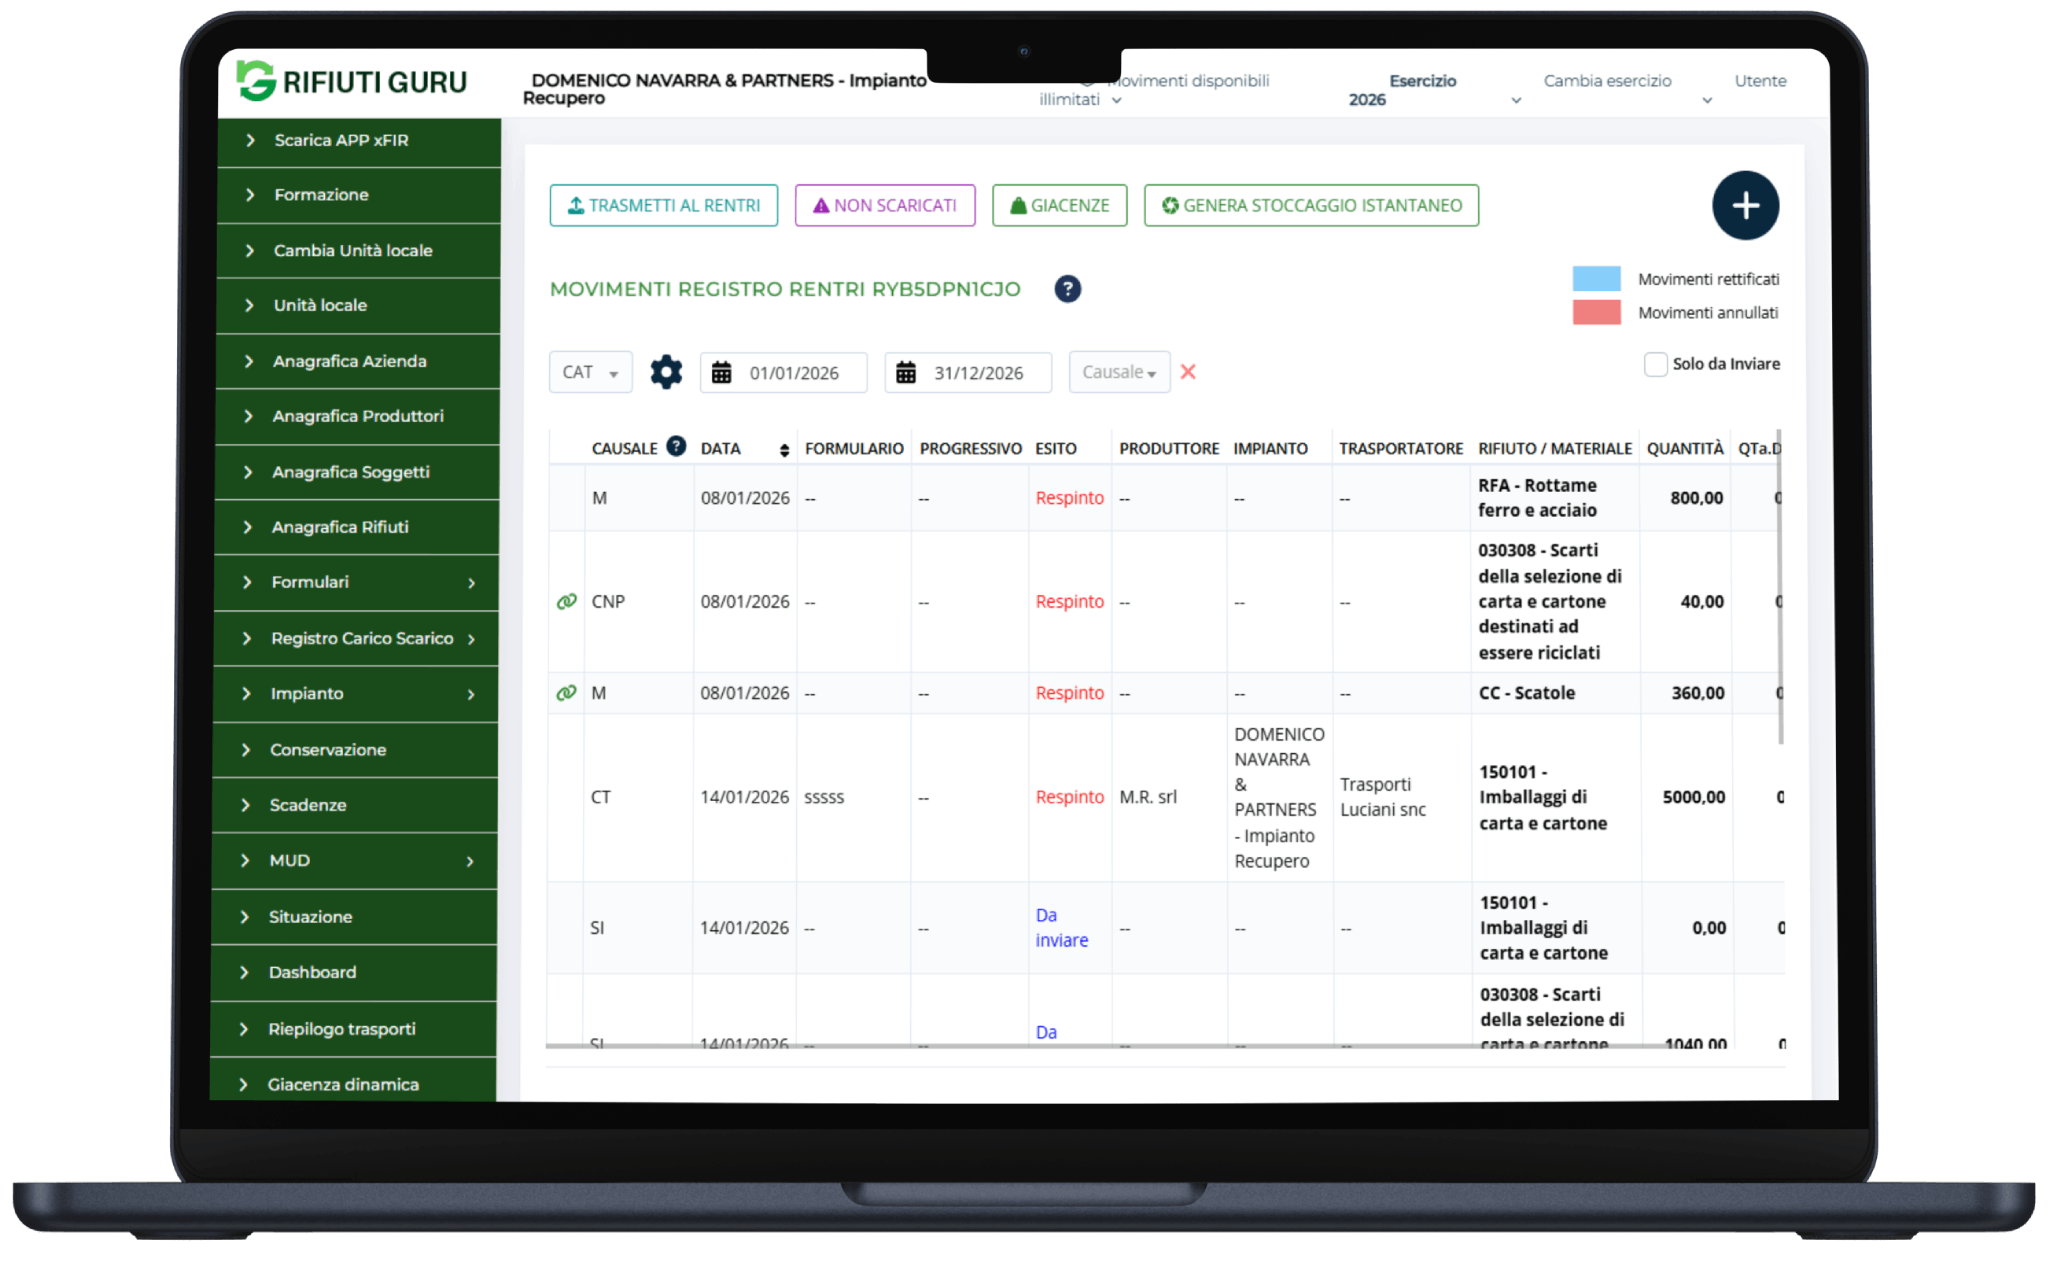
Task: Open the Formulari sidebar menu
Action: click(310, 582)
